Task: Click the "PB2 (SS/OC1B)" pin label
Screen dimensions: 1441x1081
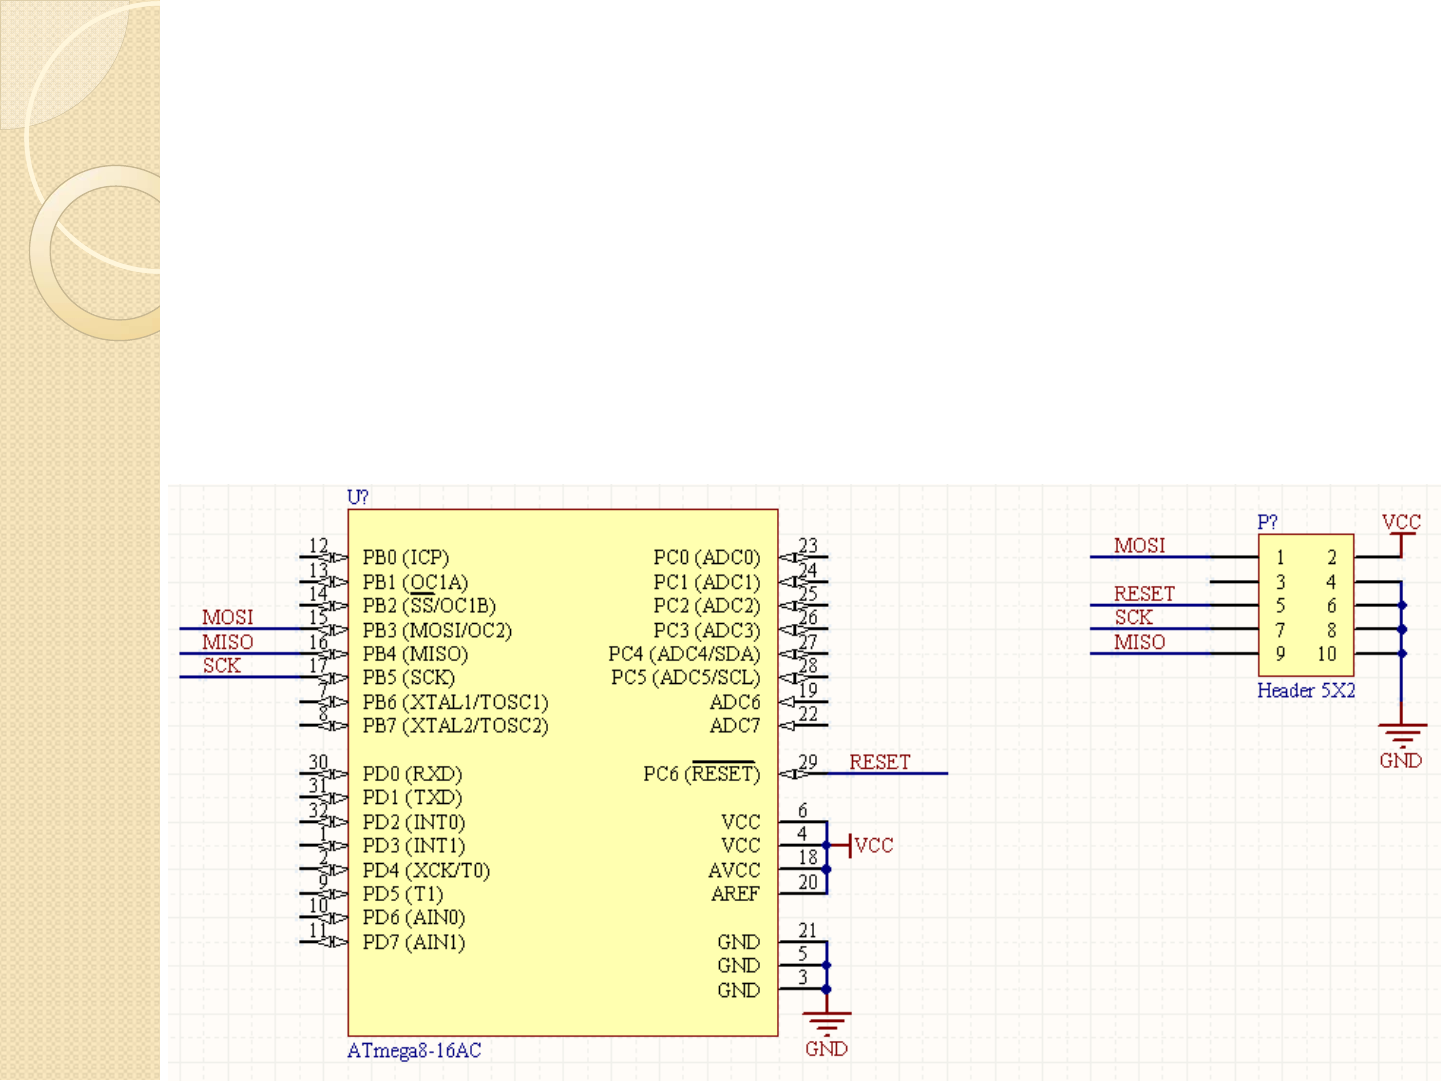Action: pos(429,606)
